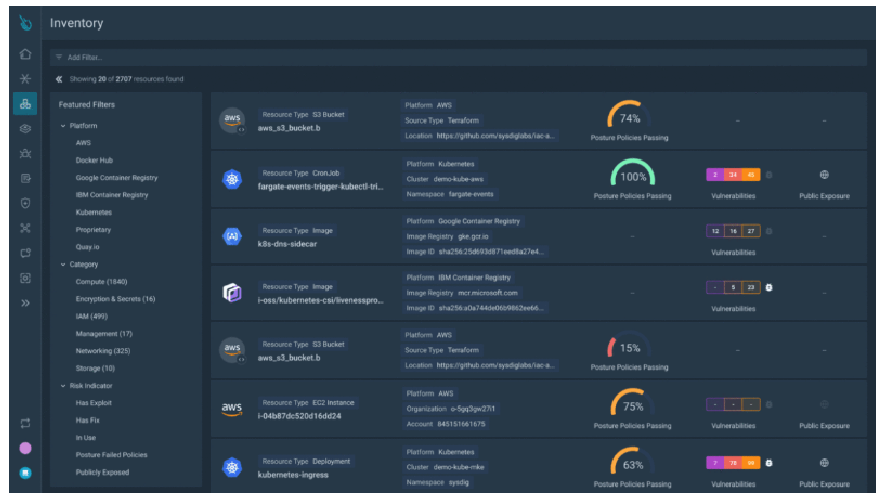Select the Kubernetes platform filter
Viewport: 880px width, 497px height.
[94, 212]
